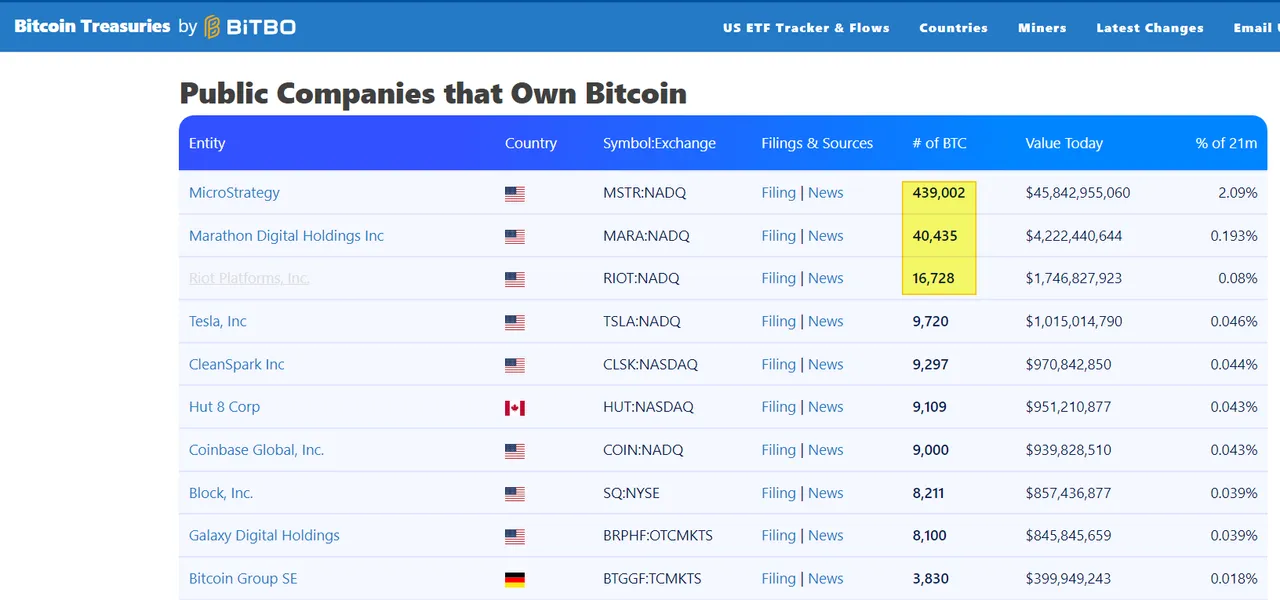The image size is (1280, 600).
Task: Click the US flag in Block, Inc. row
Action: pyautogui.click(x=515, y=494)
